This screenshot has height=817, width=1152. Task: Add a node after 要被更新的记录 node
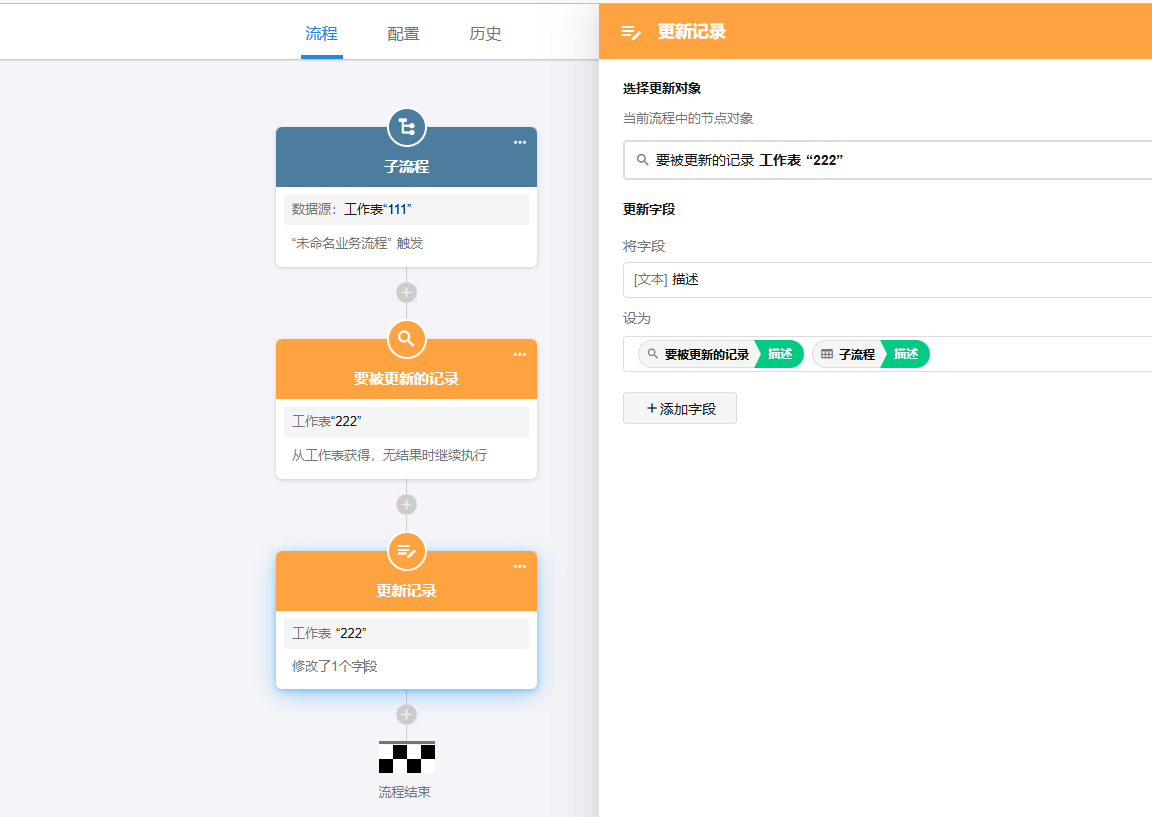pyautogui.click(x=406, y=505)
